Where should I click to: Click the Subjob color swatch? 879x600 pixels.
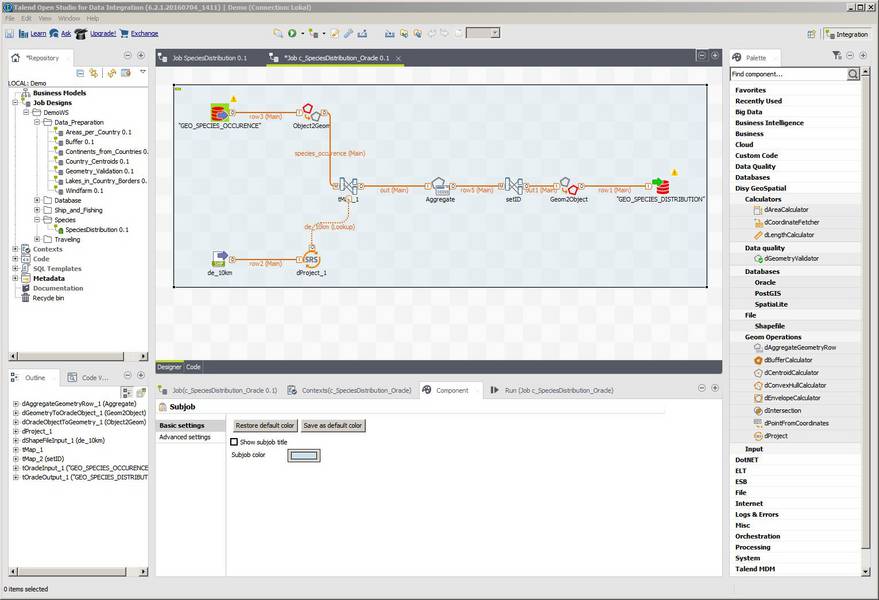click(303, 456)
